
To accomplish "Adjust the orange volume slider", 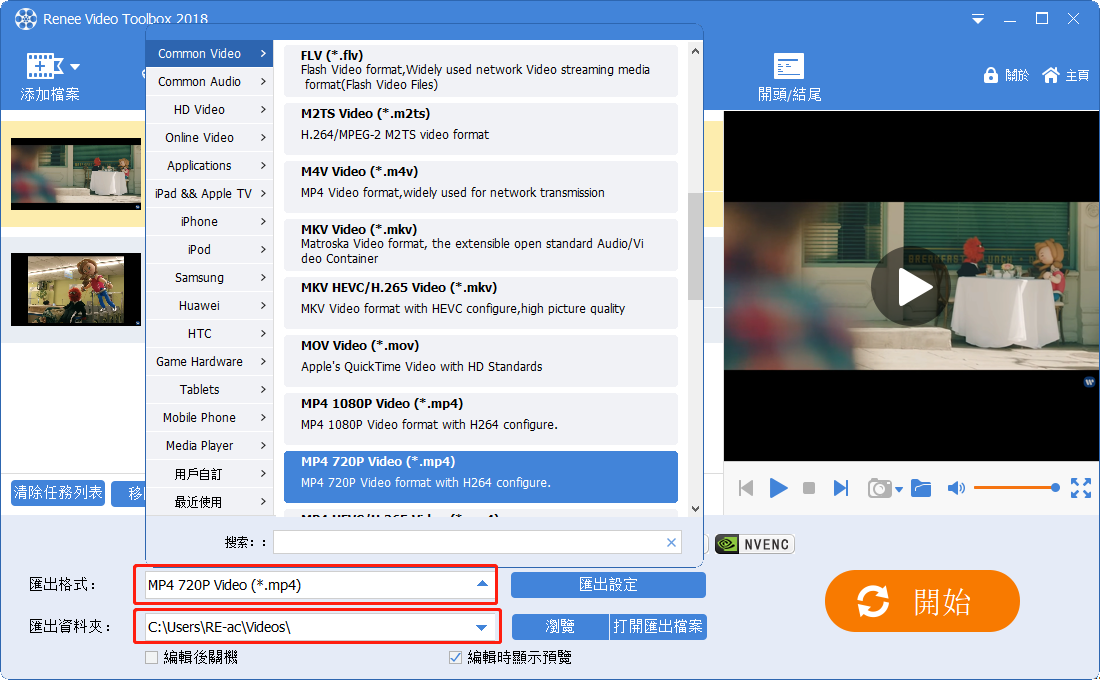I will (1017, 488).
